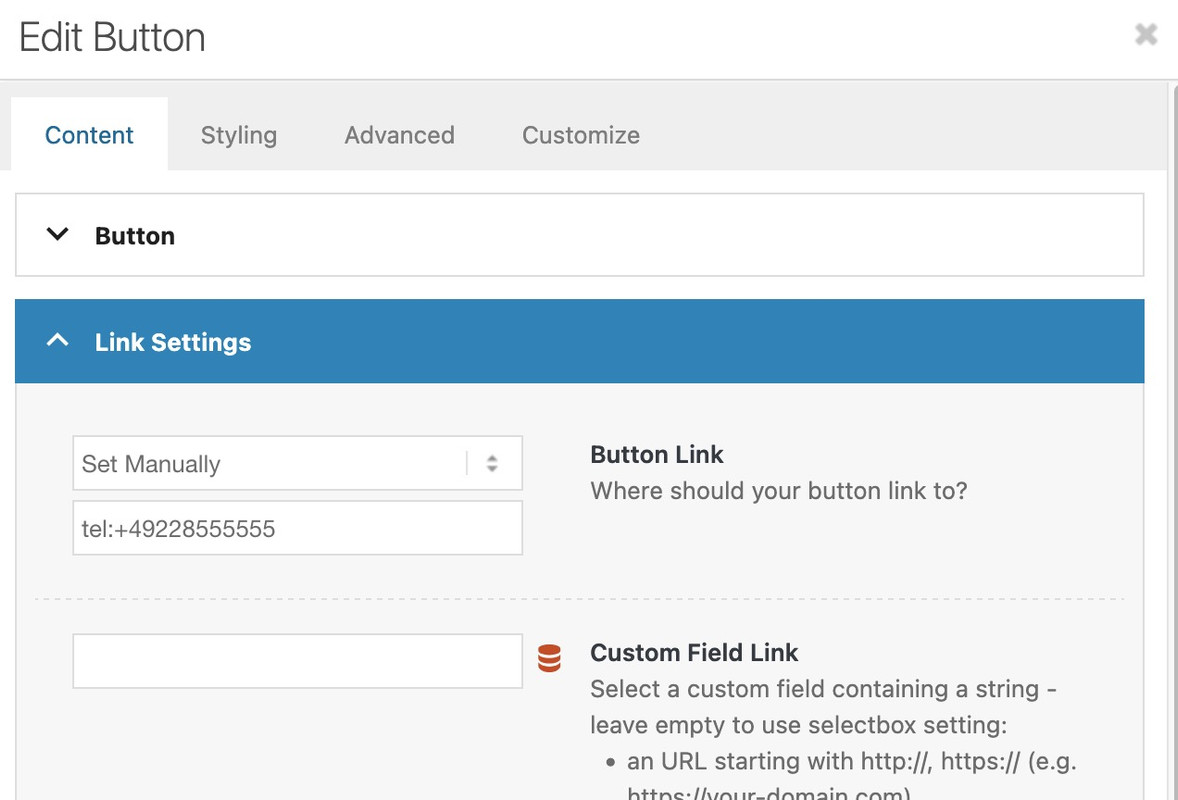Go to the Customize tab
Image resolution: width=1178 pixels, height=800 pixels.
(581, 135)
